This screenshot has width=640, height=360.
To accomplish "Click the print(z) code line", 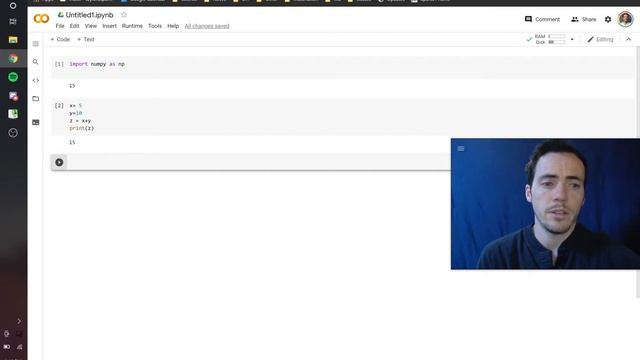I will point(82,128).
